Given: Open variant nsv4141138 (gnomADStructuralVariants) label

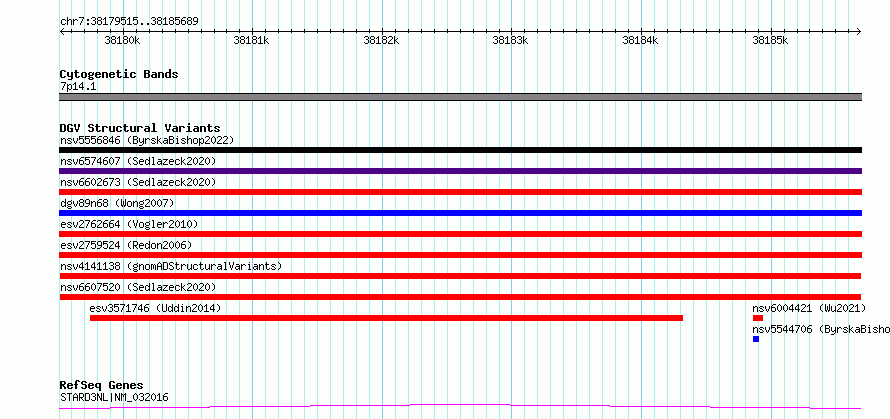Looking at the screenshot, I should coord(171,266).
